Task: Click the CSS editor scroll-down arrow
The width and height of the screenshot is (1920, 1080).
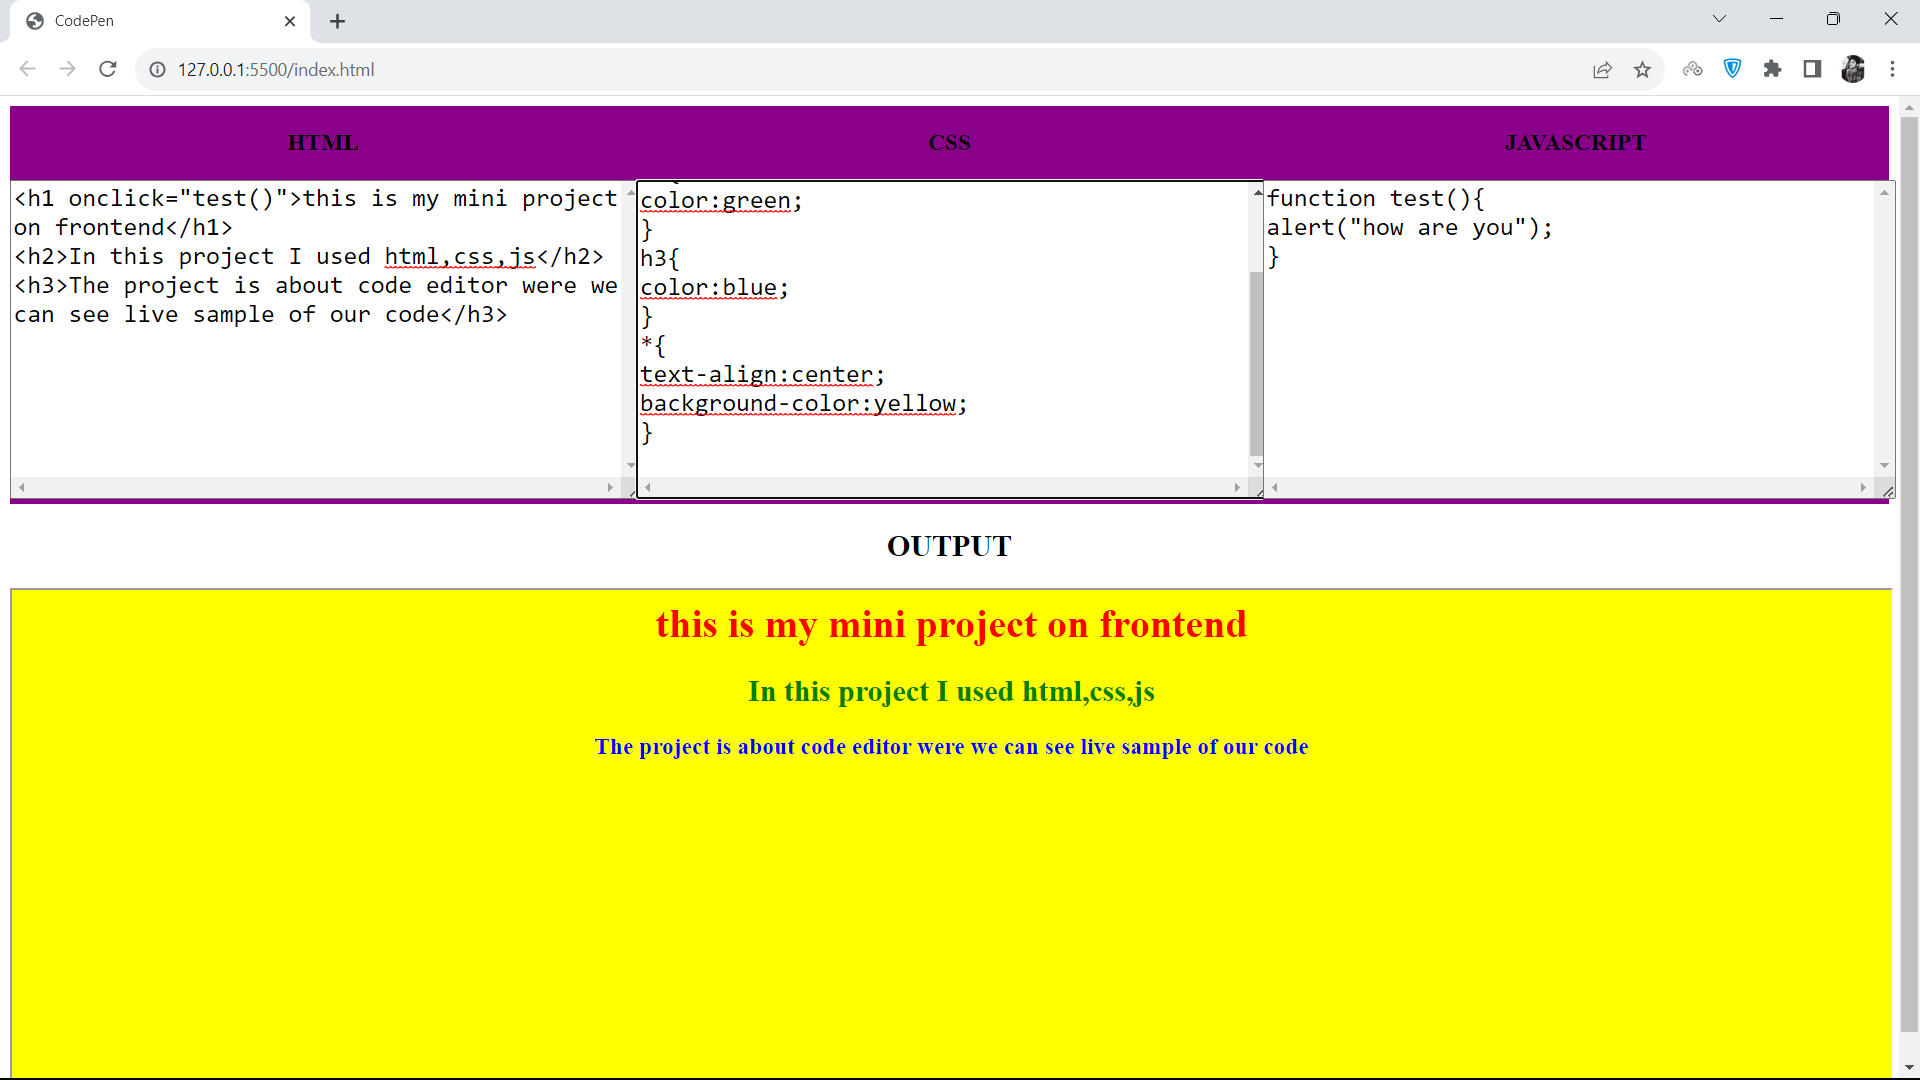Action: [x=1257, y=465]
